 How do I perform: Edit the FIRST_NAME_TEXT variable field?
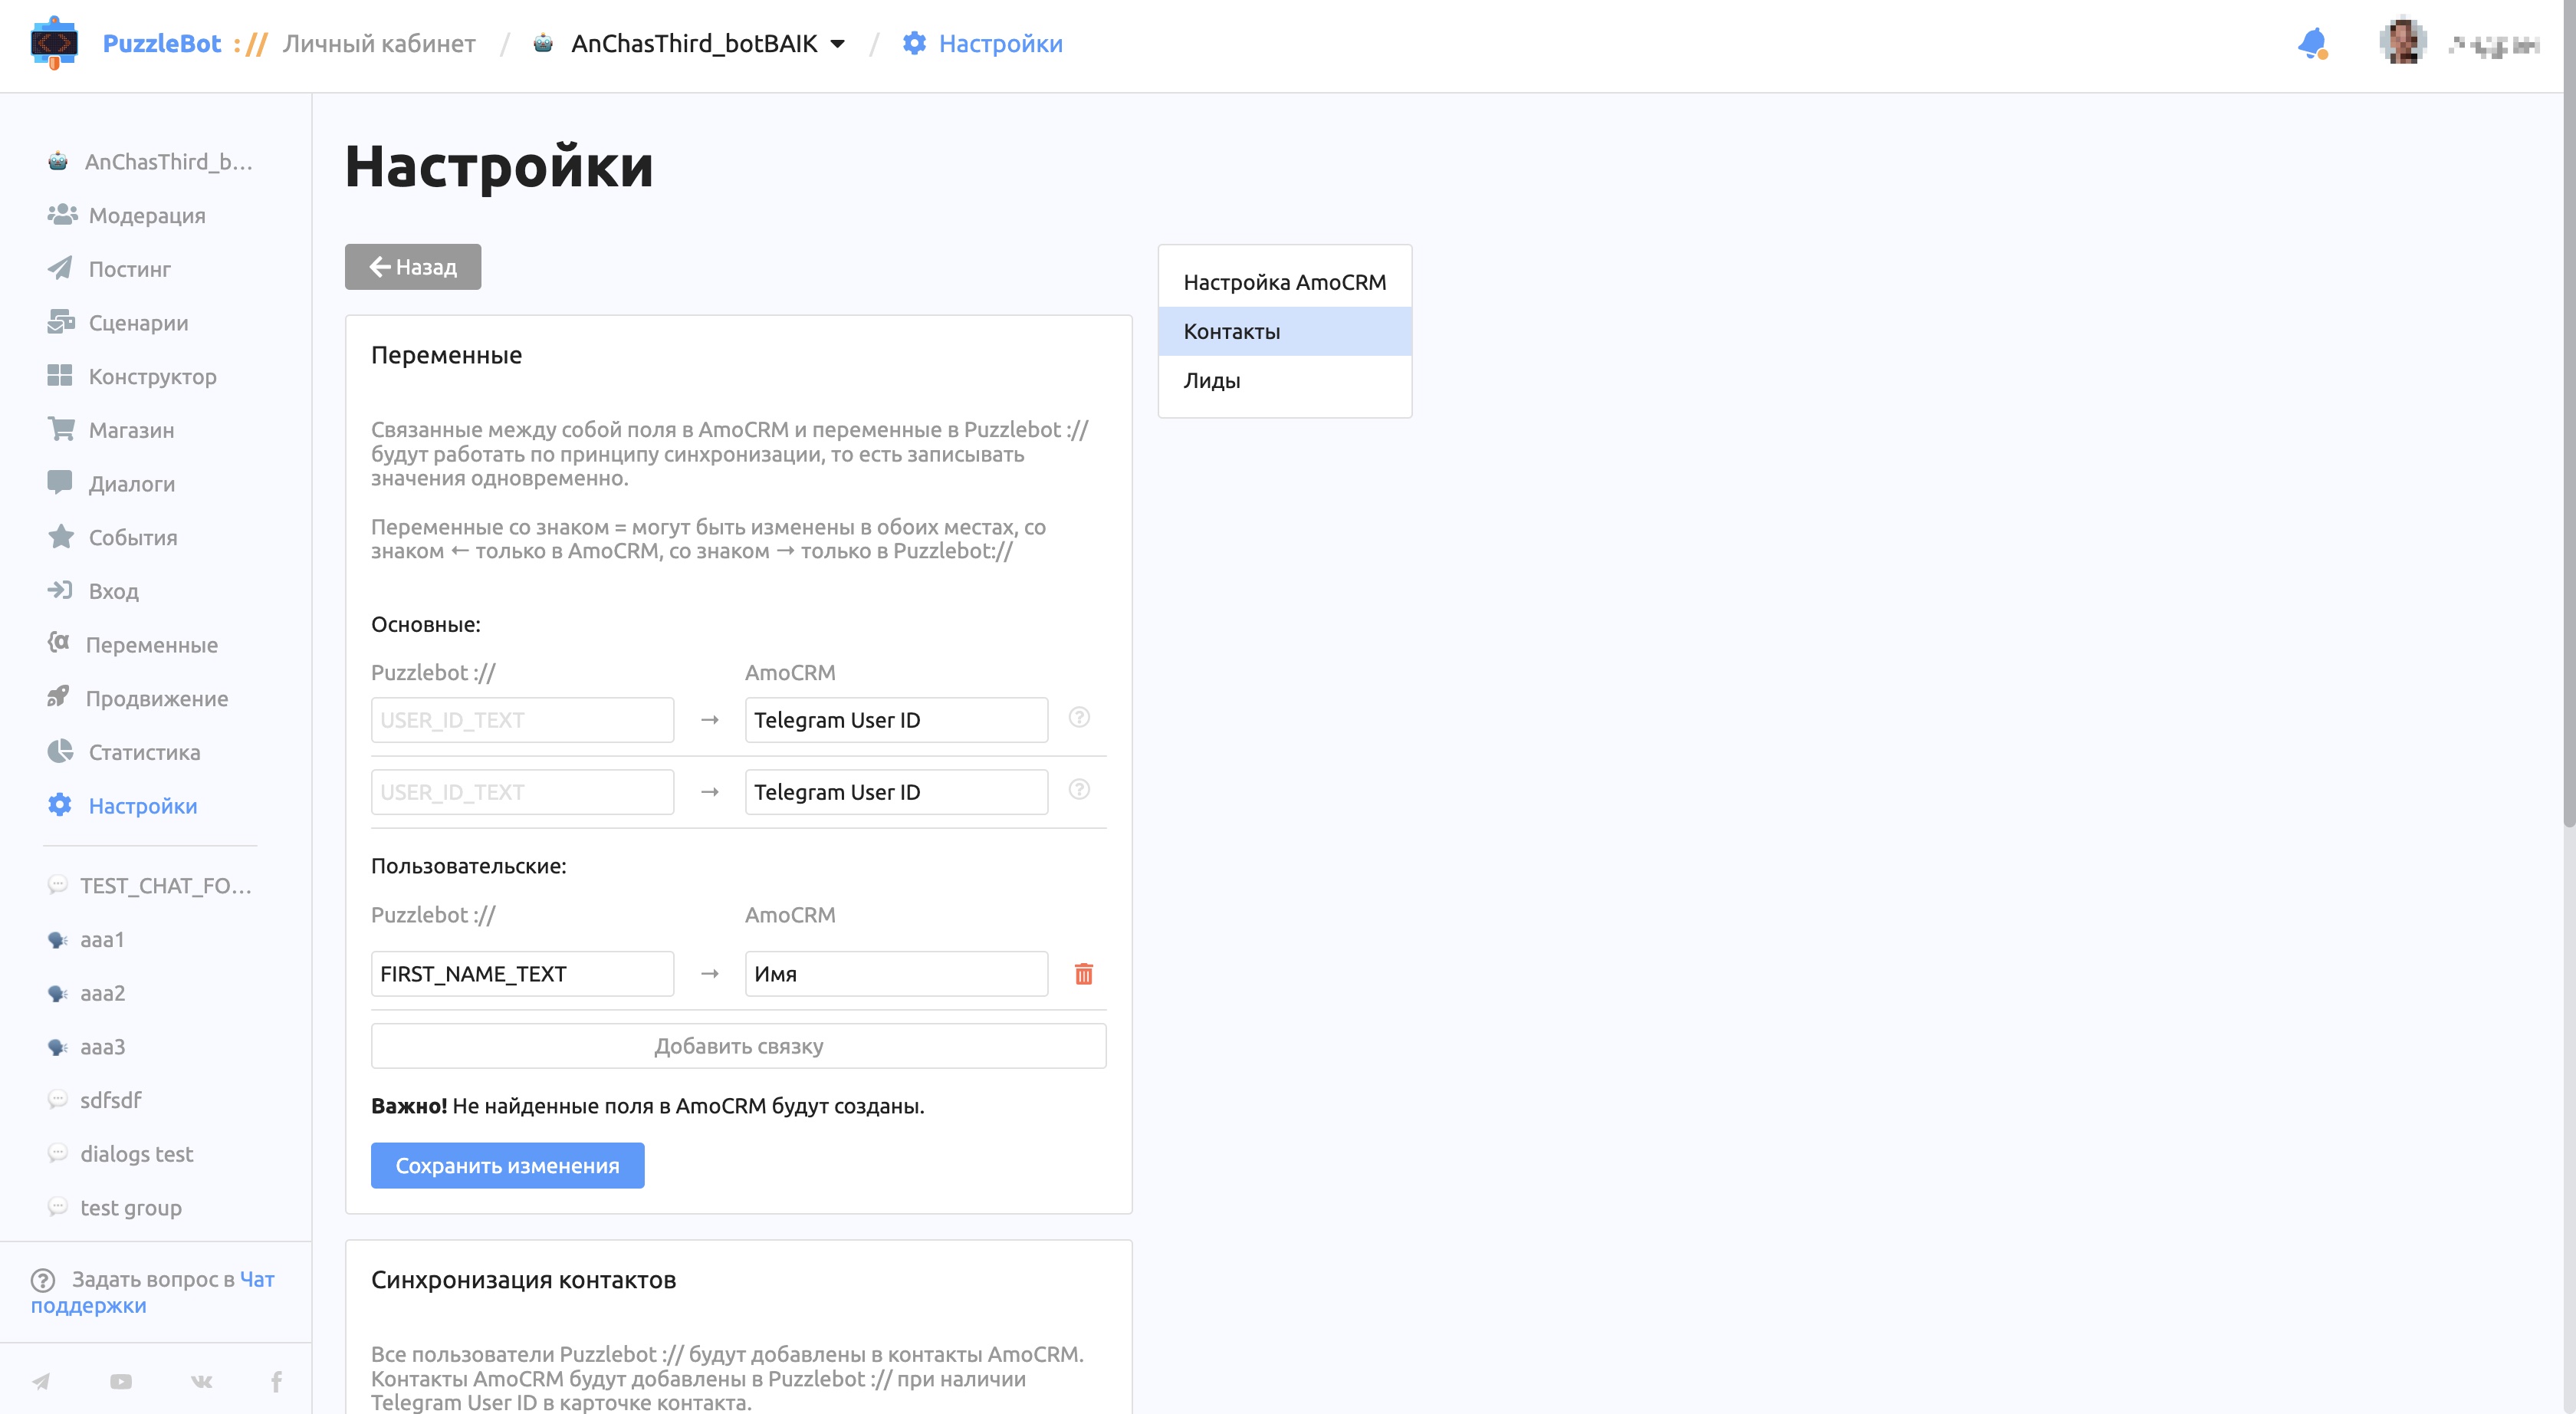(523, 974)
